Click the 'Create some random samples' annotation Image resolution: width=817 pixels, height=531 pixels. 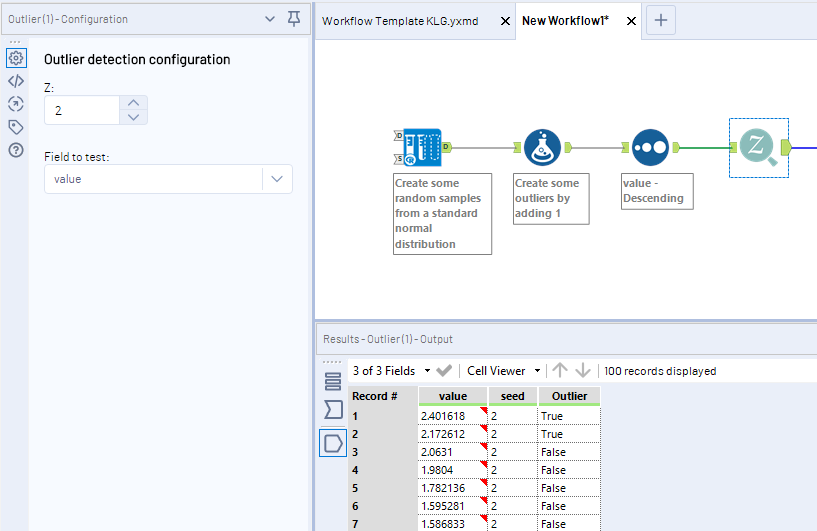tap(442, 214)
